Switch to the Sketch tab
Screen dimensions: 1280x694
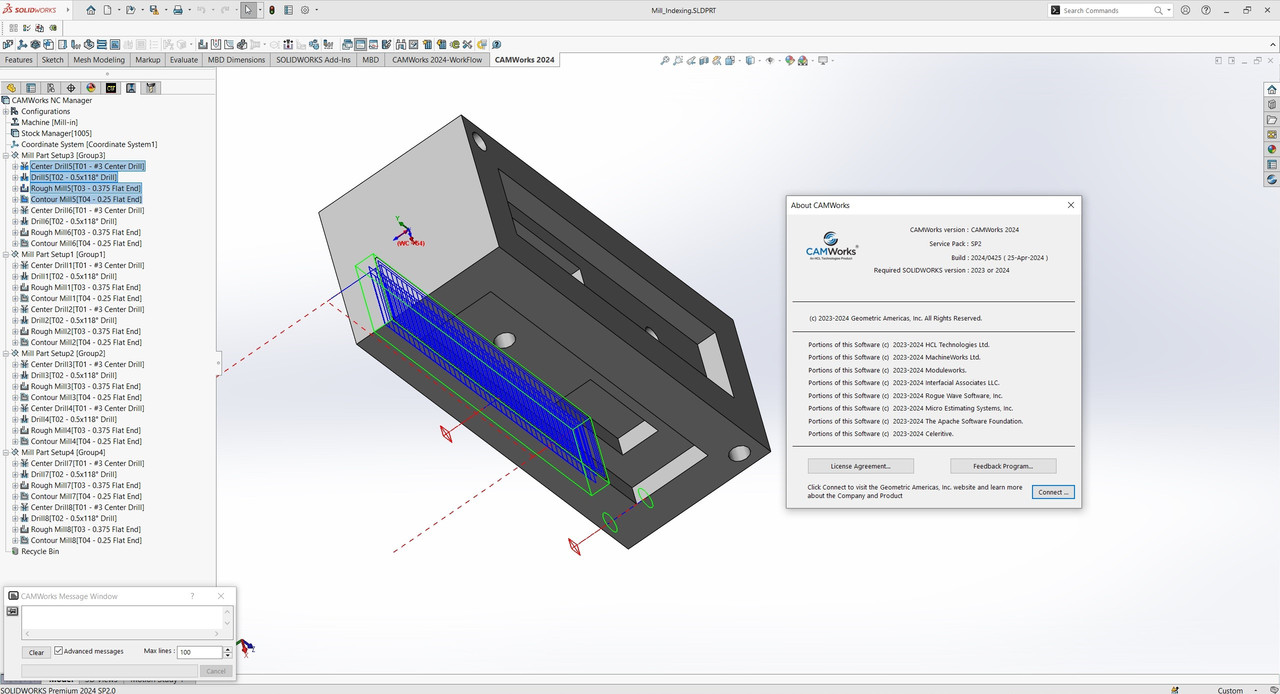click(x=52, y=60)
